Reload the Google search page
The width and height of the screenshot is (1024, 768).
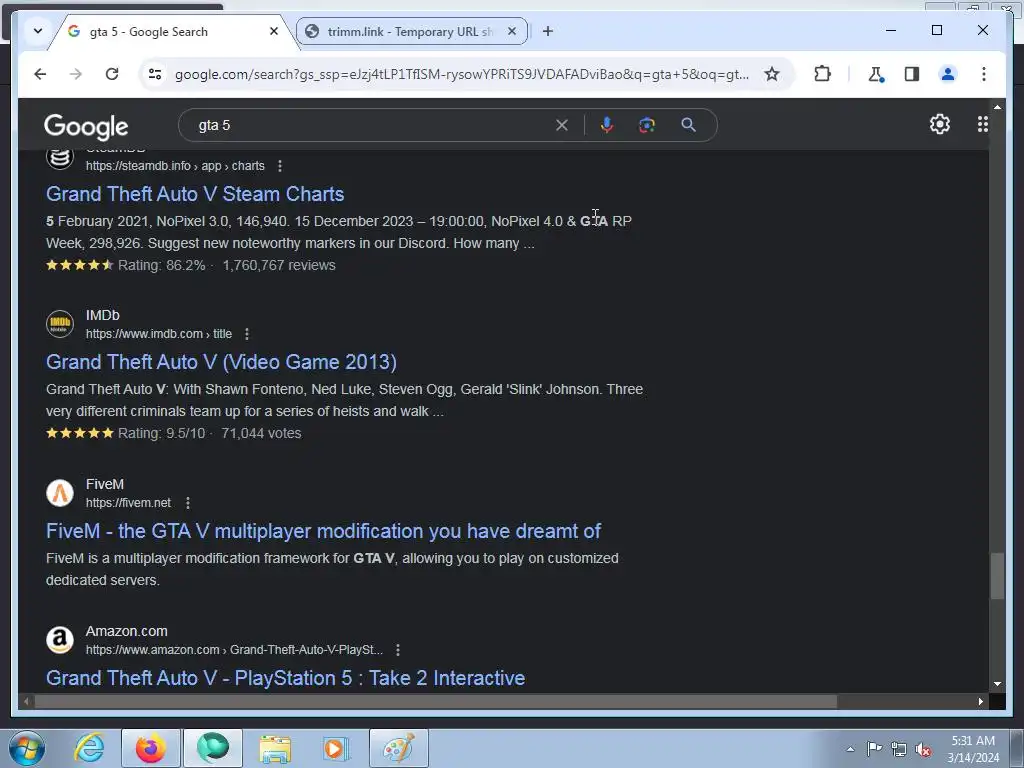point(112,74)
